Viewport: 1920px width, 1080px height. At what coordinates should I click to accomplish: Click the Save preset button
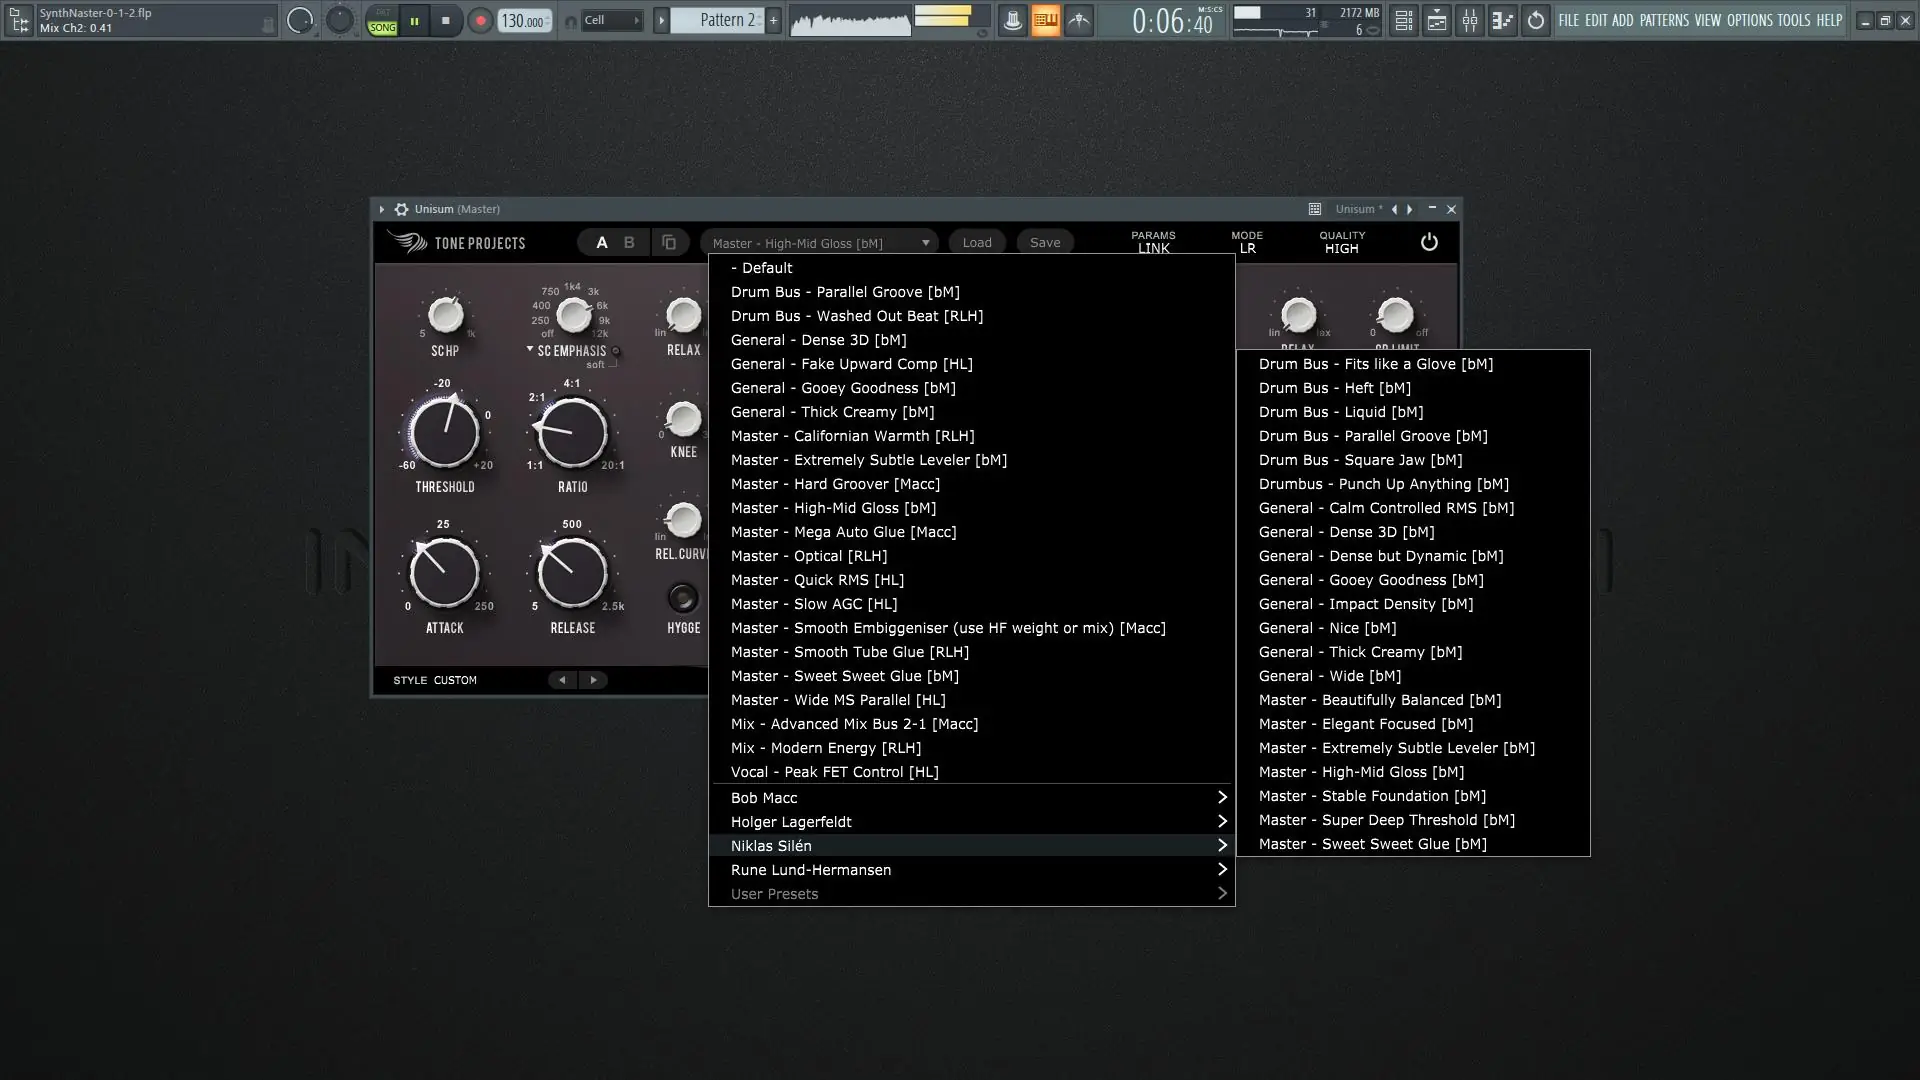click(x=1044, y=243)
